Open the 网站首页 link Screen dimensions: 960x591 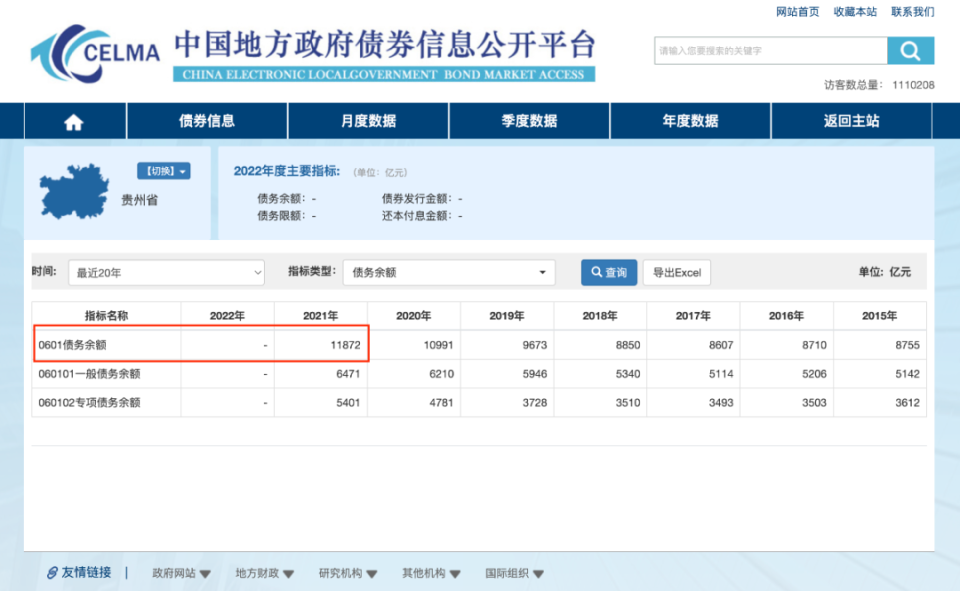point(797,12)
